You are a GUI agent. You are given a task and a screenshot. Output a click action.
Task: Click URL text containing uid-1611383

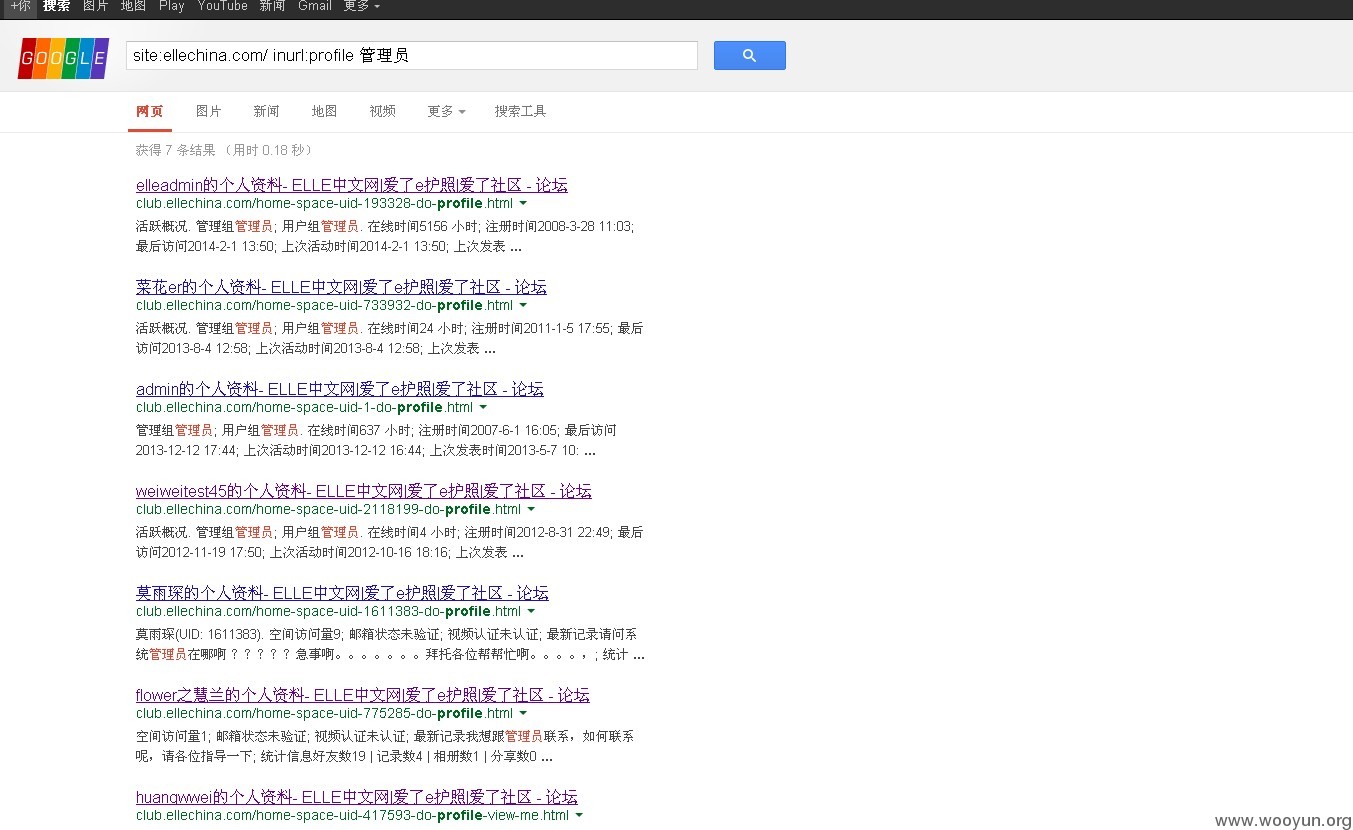click(x=328, y=612)
